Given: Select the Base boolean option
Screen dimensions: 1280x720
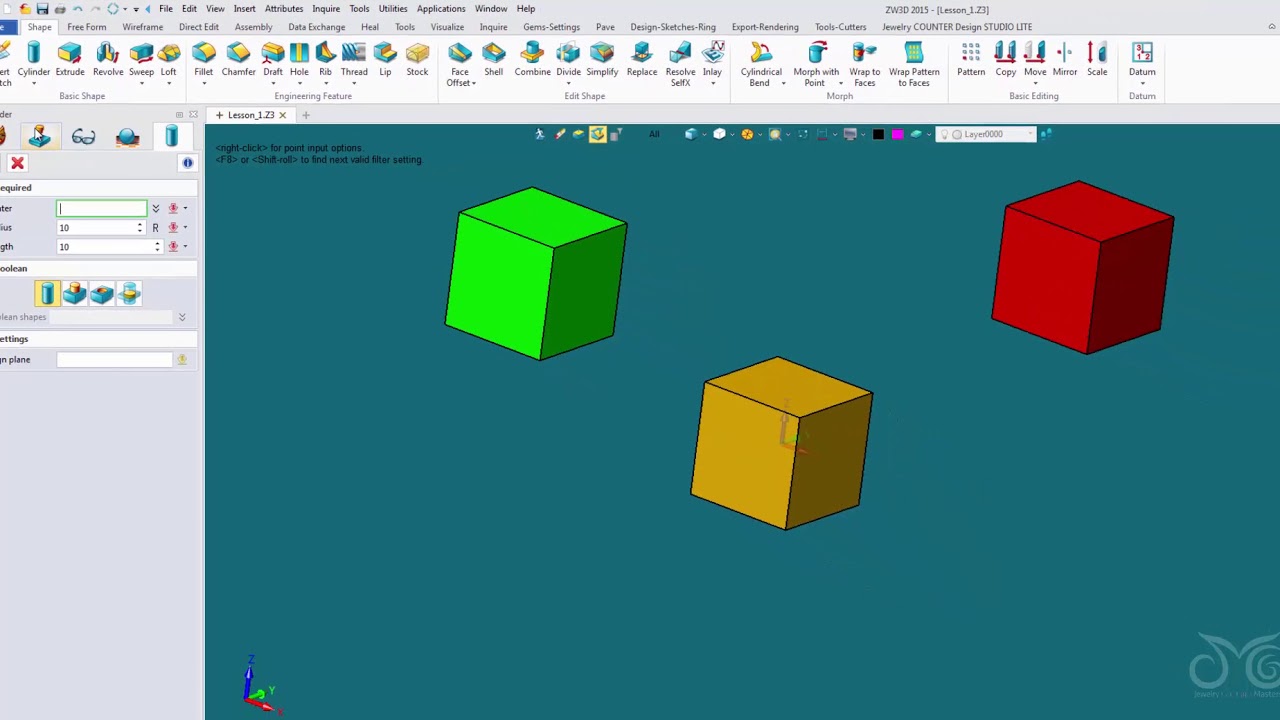Looking at the screenshot, I should (x=47, y=293).
